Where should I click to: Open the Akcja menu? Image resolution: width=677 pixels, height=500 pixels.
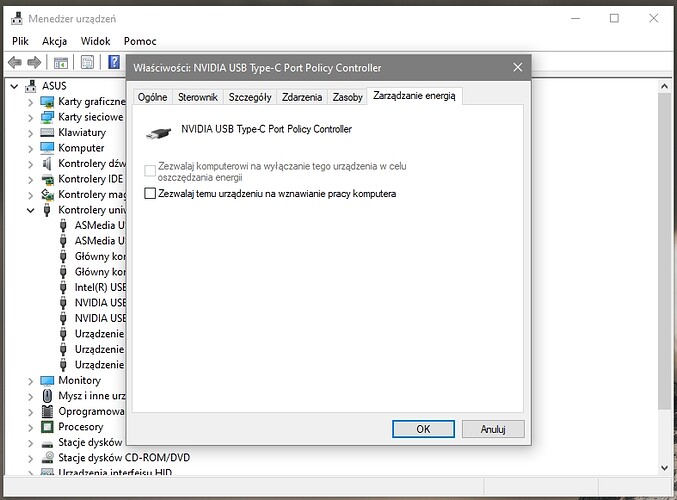tap(54, 41)
